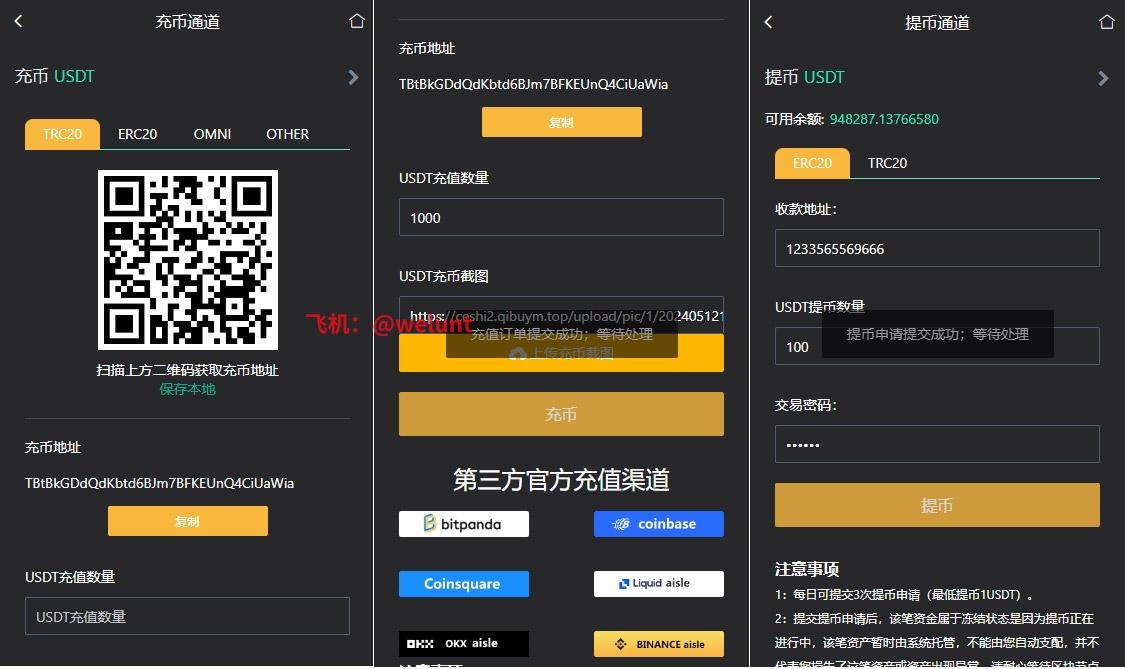Click the TBtBkGDdQdKbtd6BJm7BFKEUnQ4CiUaWia address in middle panel
Image resolution: width=1125 pixels, height=669 pixels.
pos(533,84)
